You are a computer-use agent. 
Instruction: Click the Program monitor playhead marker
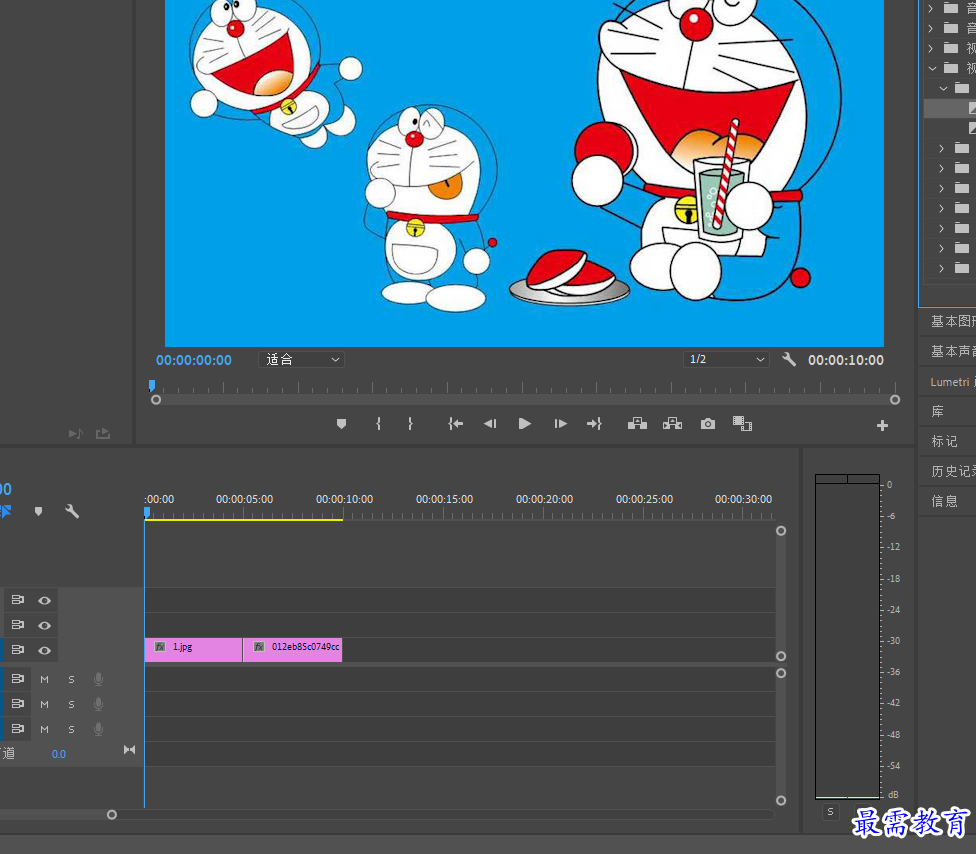152,385
